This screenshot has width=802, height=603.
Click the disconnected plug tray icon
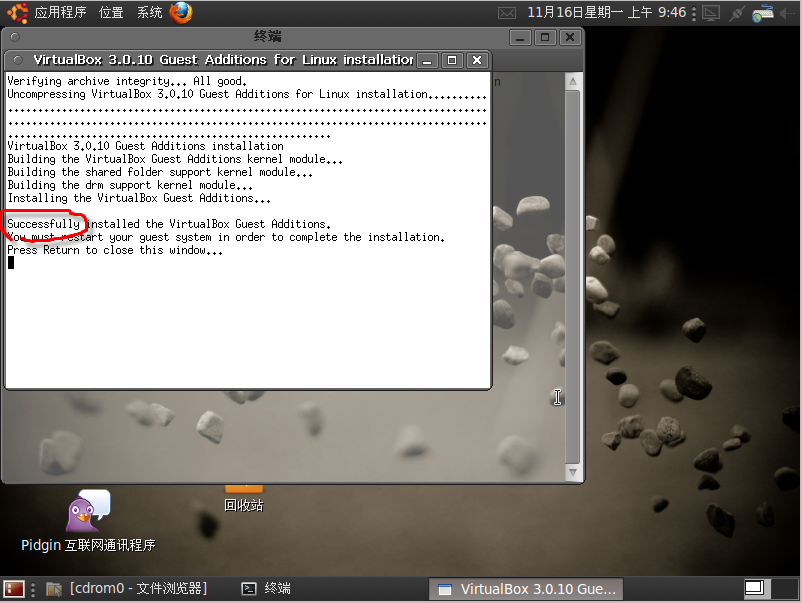(x=737, y=13)
